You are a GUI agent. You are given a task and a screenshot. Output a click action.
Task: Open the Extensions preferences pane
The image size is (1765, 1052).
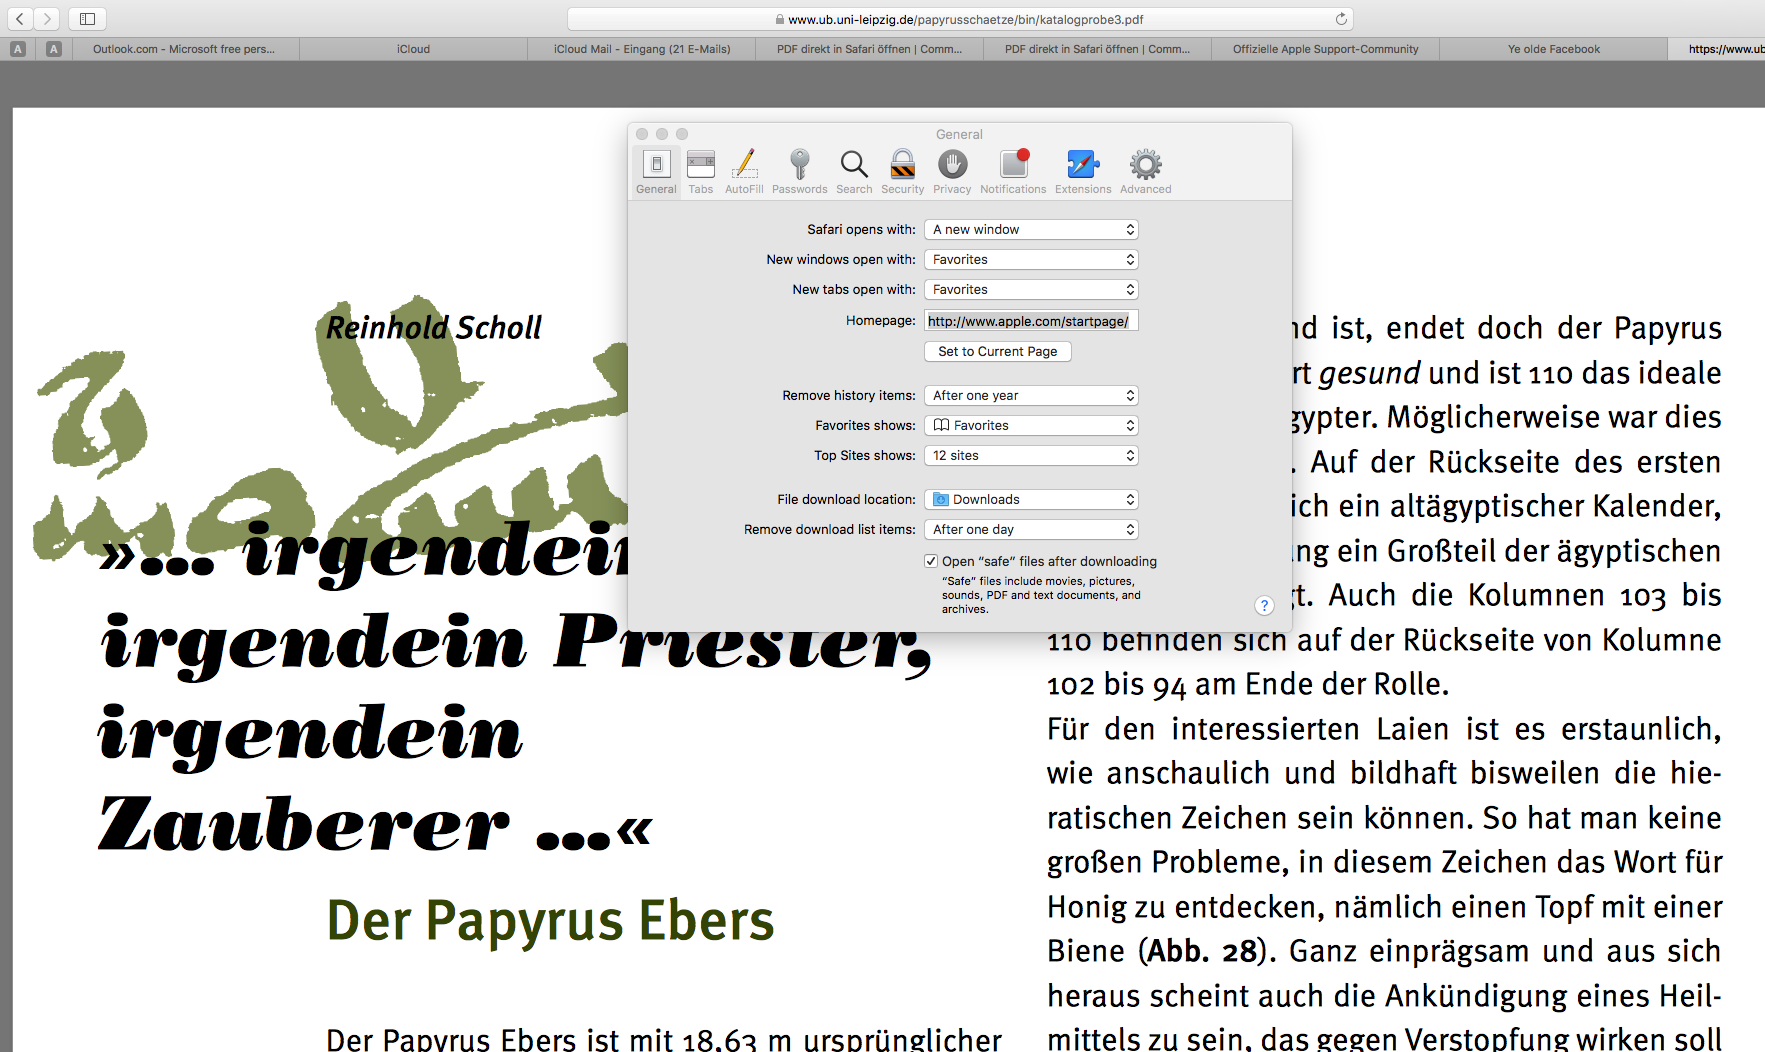click(x=1083, y=171)
